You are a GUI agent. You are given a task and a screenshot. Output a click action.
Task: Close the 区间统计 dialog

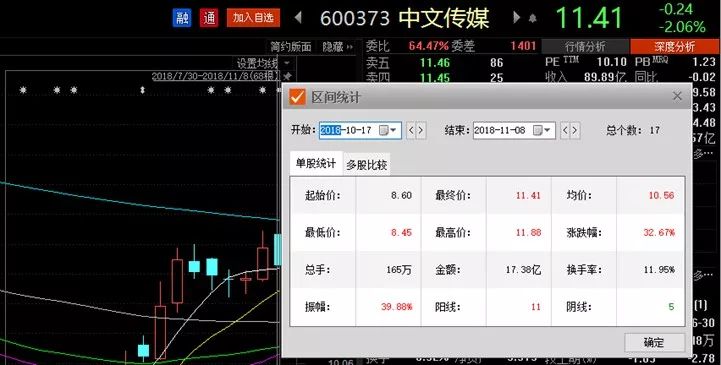[677, 96]
